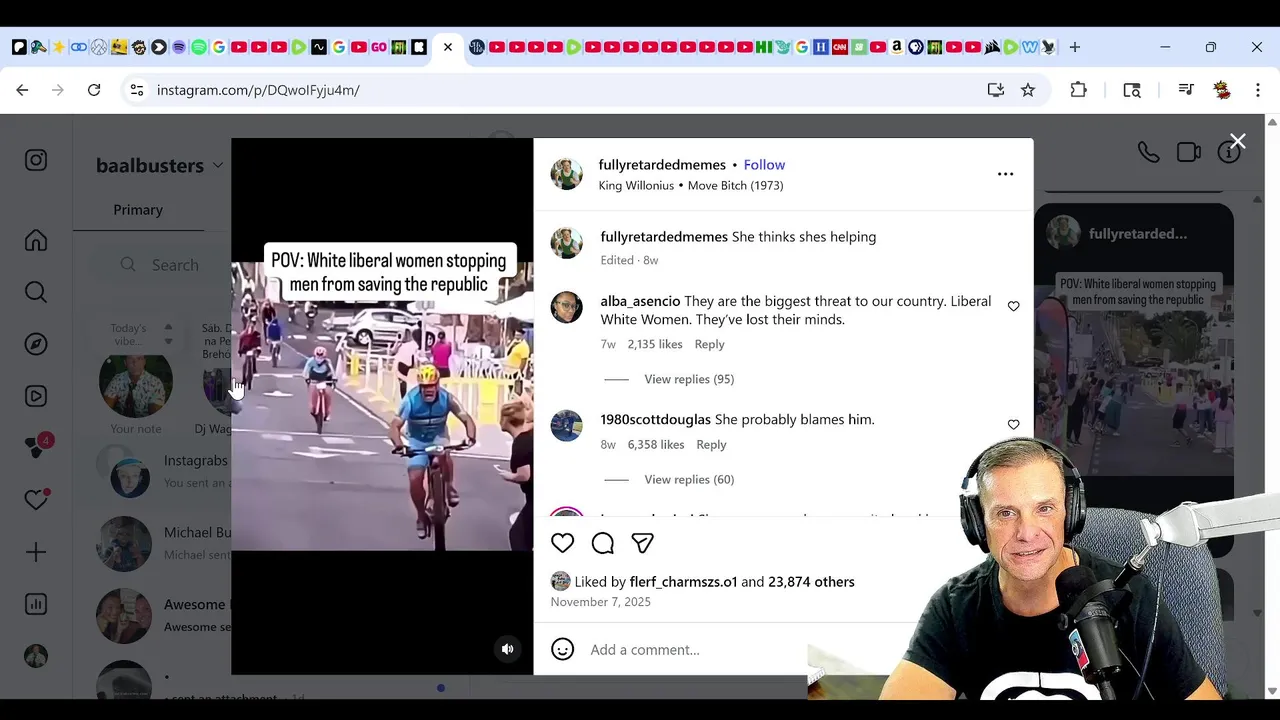This screenshot has height=720, width=1280.
Task: Open Instagrabs conversation
Action: [164, 470]
